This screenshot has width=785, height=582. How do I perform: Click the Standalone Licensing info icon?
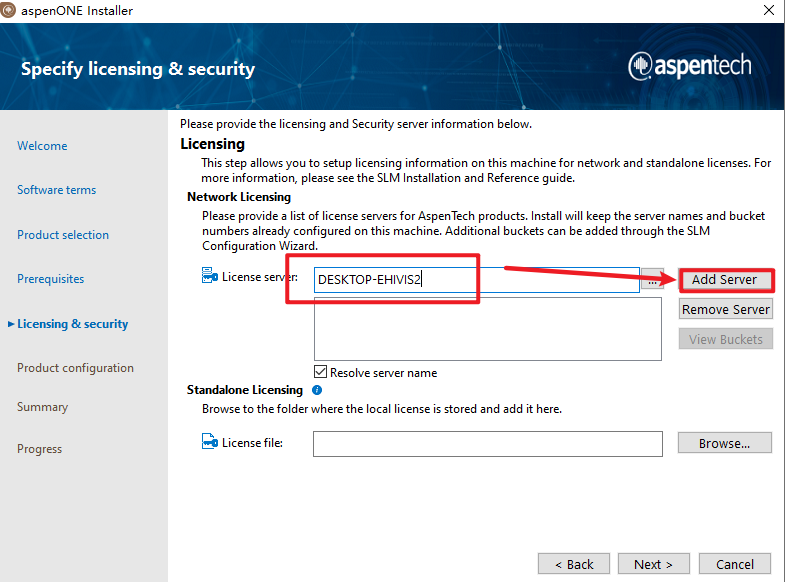[x=317, y=390]
